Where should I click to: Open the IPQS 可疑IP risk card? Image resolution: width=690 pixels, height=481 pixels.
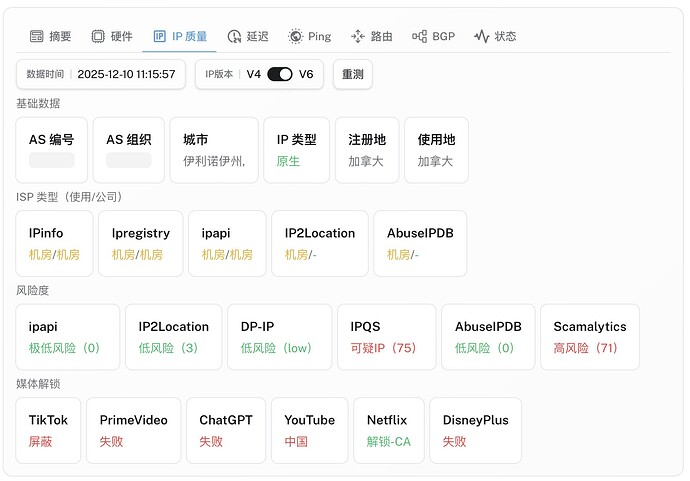[386, 337]
